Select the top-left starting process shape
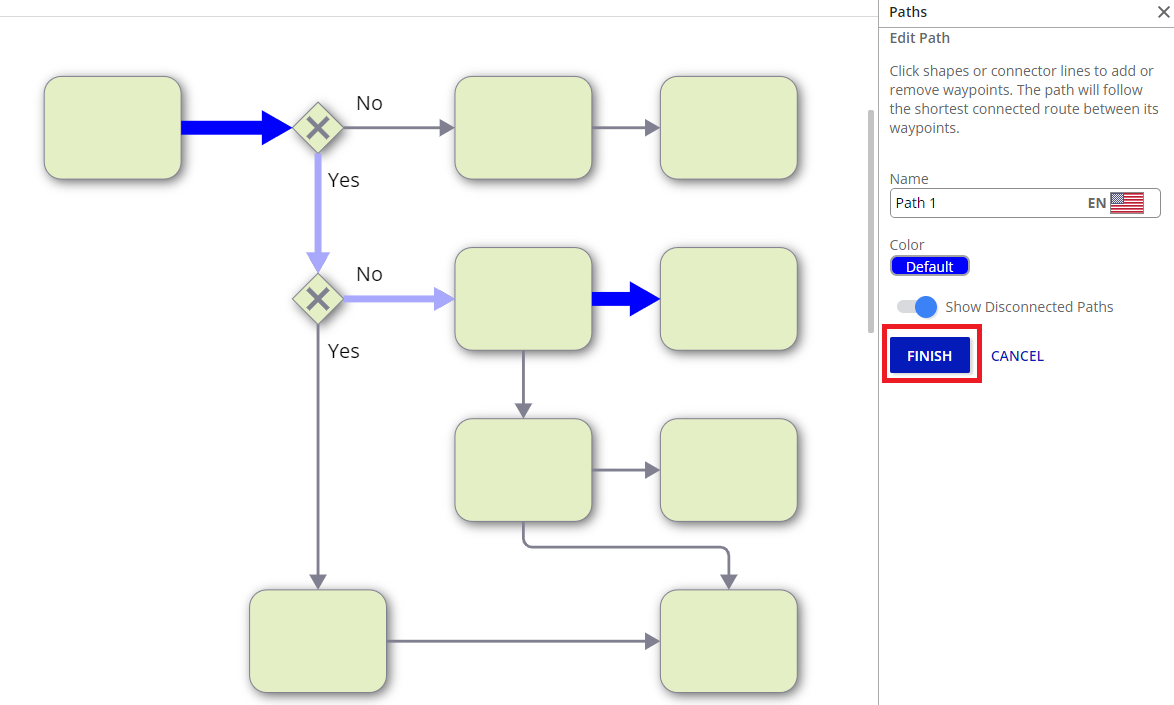This screenshot has width=1174, height=705. pos(113,128)
